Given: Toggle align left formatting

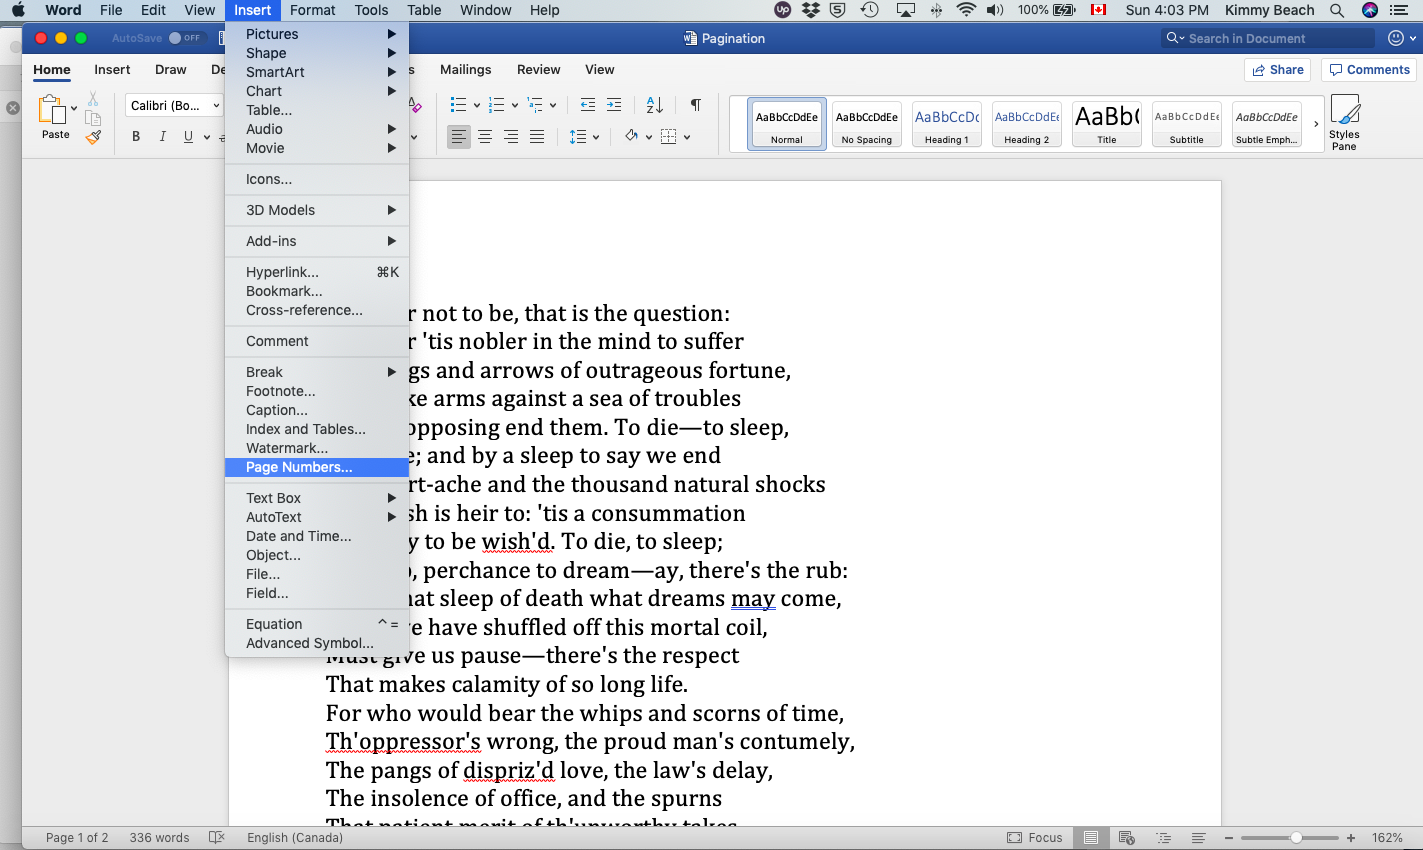Looking at the screenshot, I should tap(458, 137).
